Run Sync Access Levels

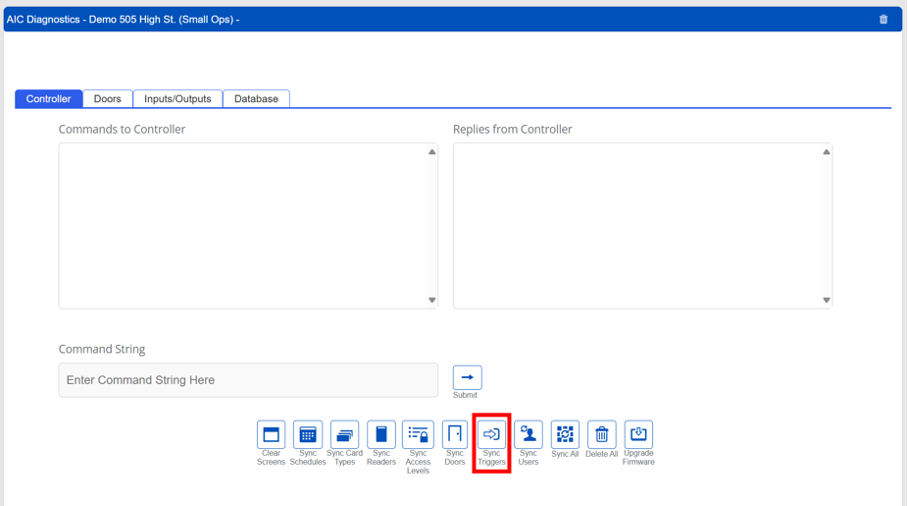[418, 434]
